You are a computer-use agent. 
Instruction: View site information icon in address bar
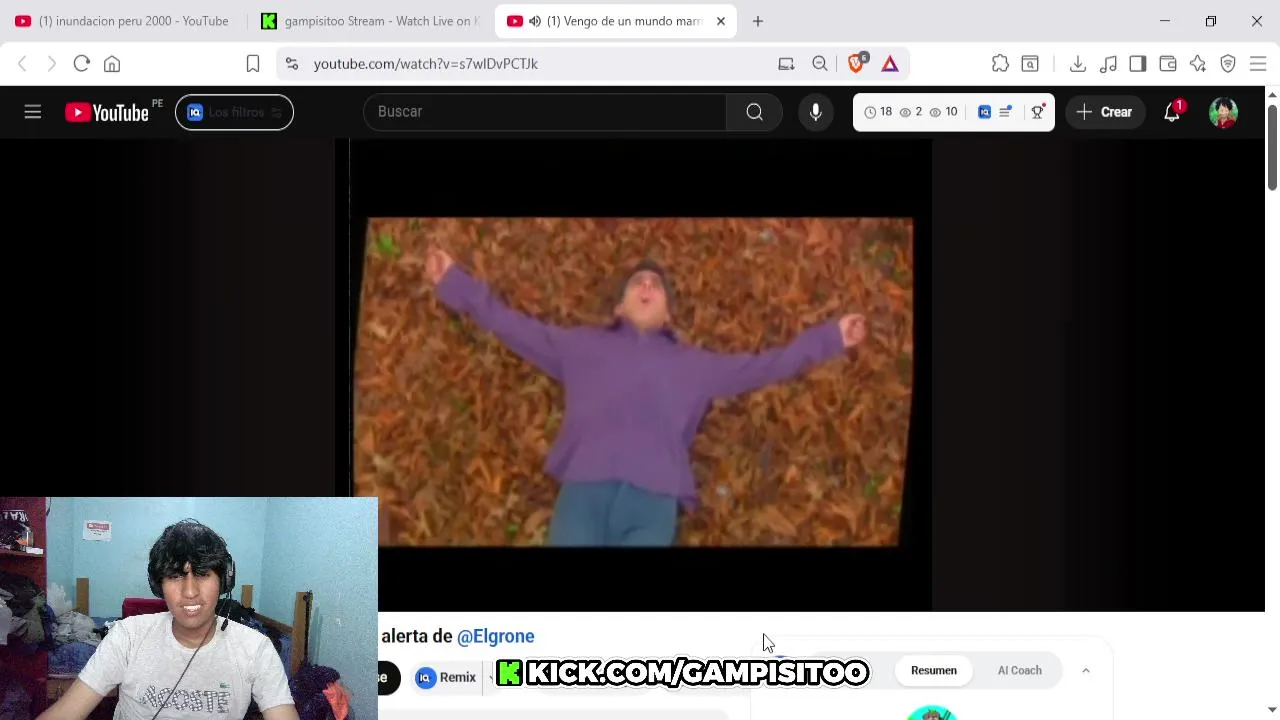coord(291,64)
